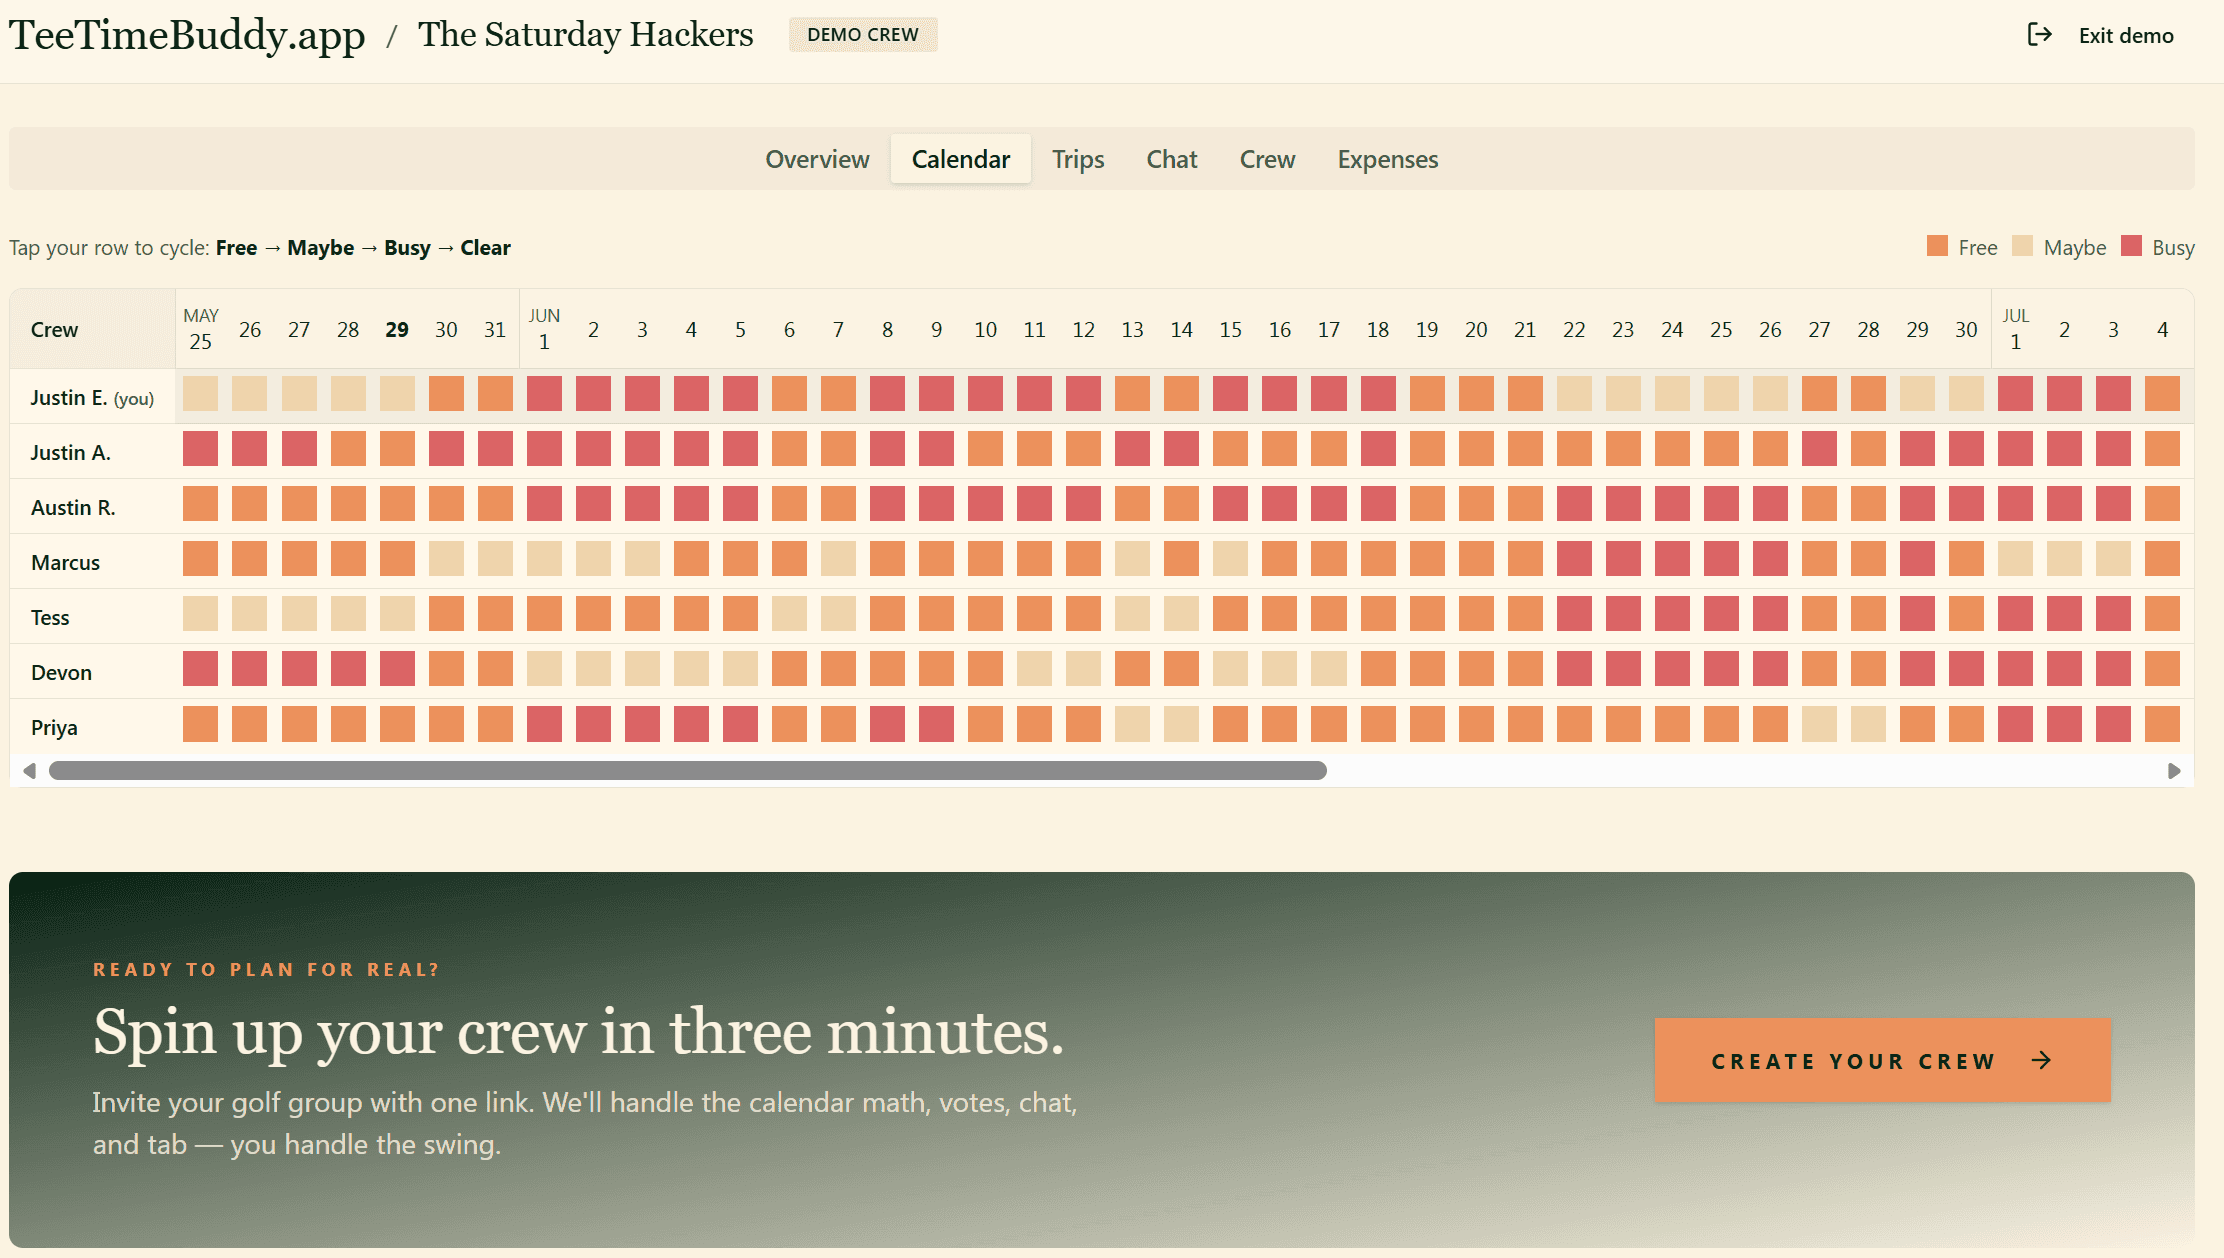
Task: Select the Calendar tab
Action: [961, 159]
